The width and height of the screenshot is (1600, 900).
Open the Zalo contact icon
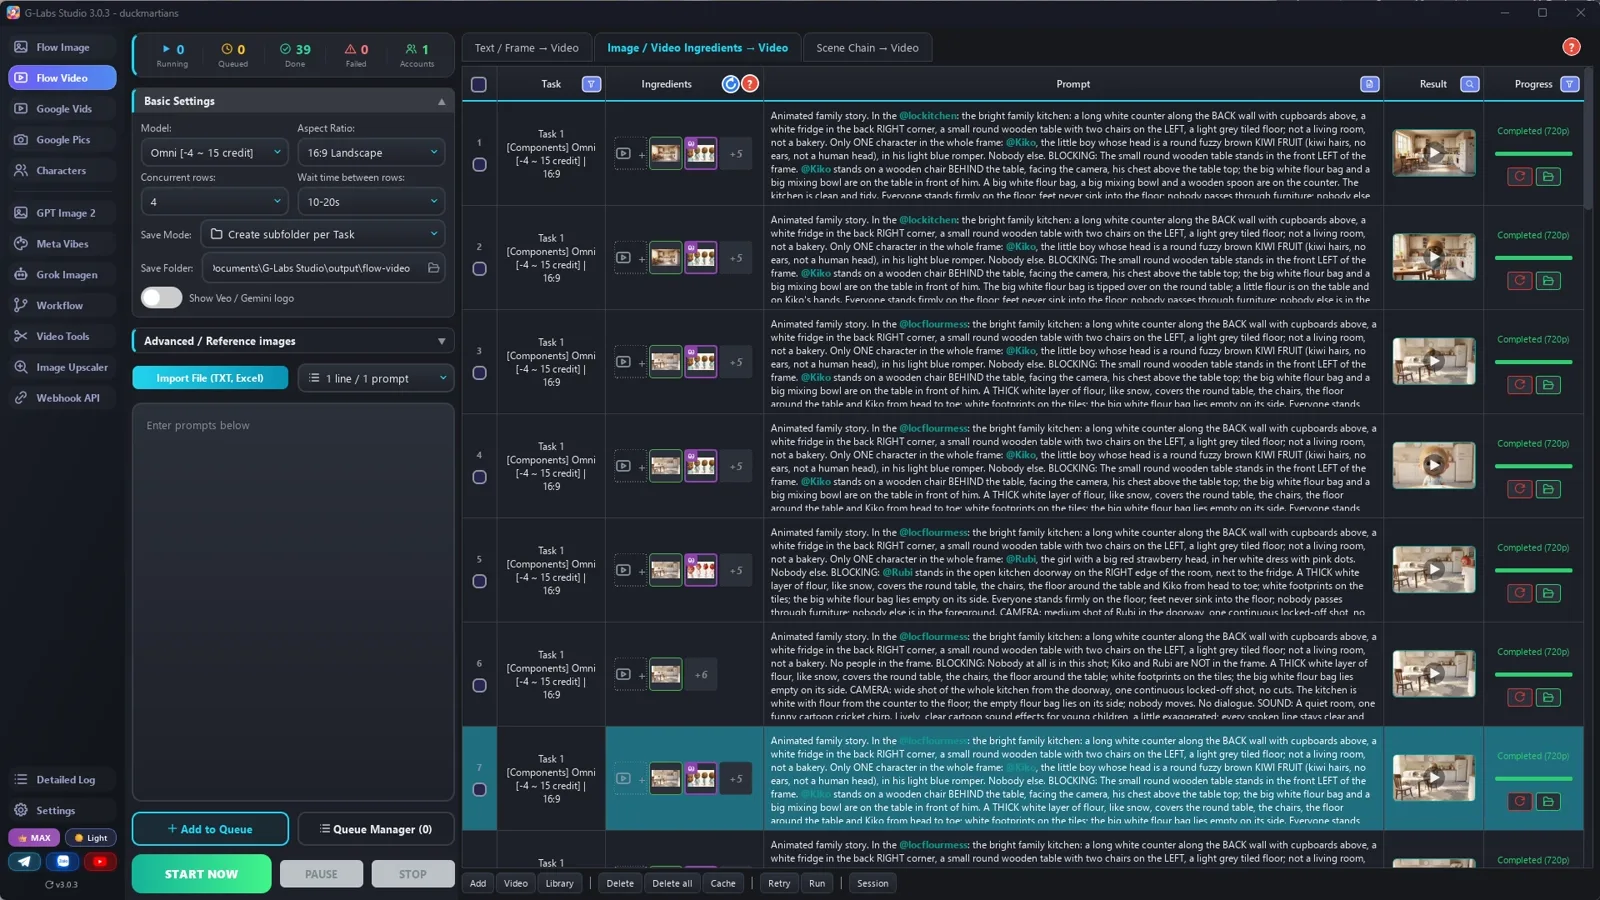[x=63, y=861]
